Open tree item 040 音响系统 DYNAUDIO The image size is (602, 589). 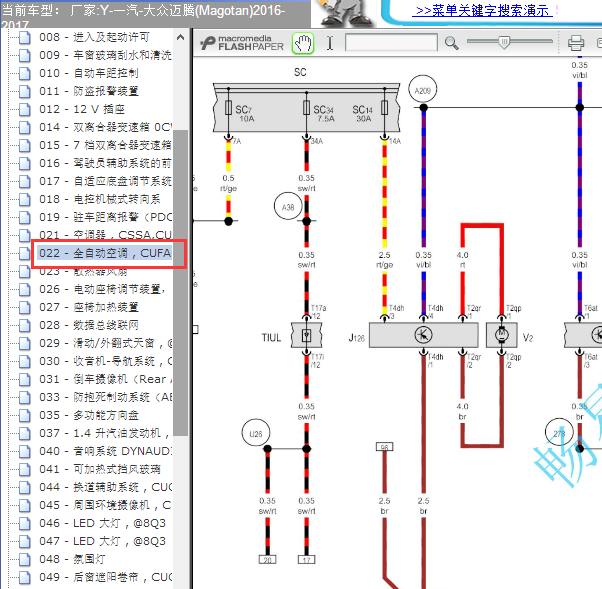coord(105,451)
